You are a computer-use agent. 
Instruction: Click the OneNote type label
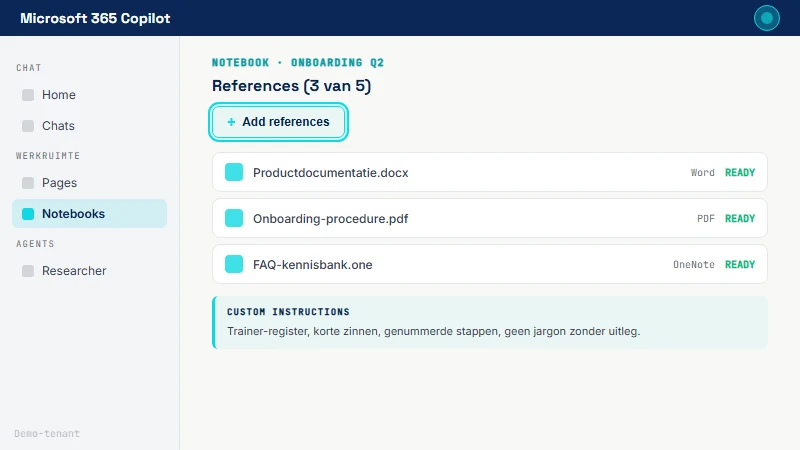click(693, 264)
